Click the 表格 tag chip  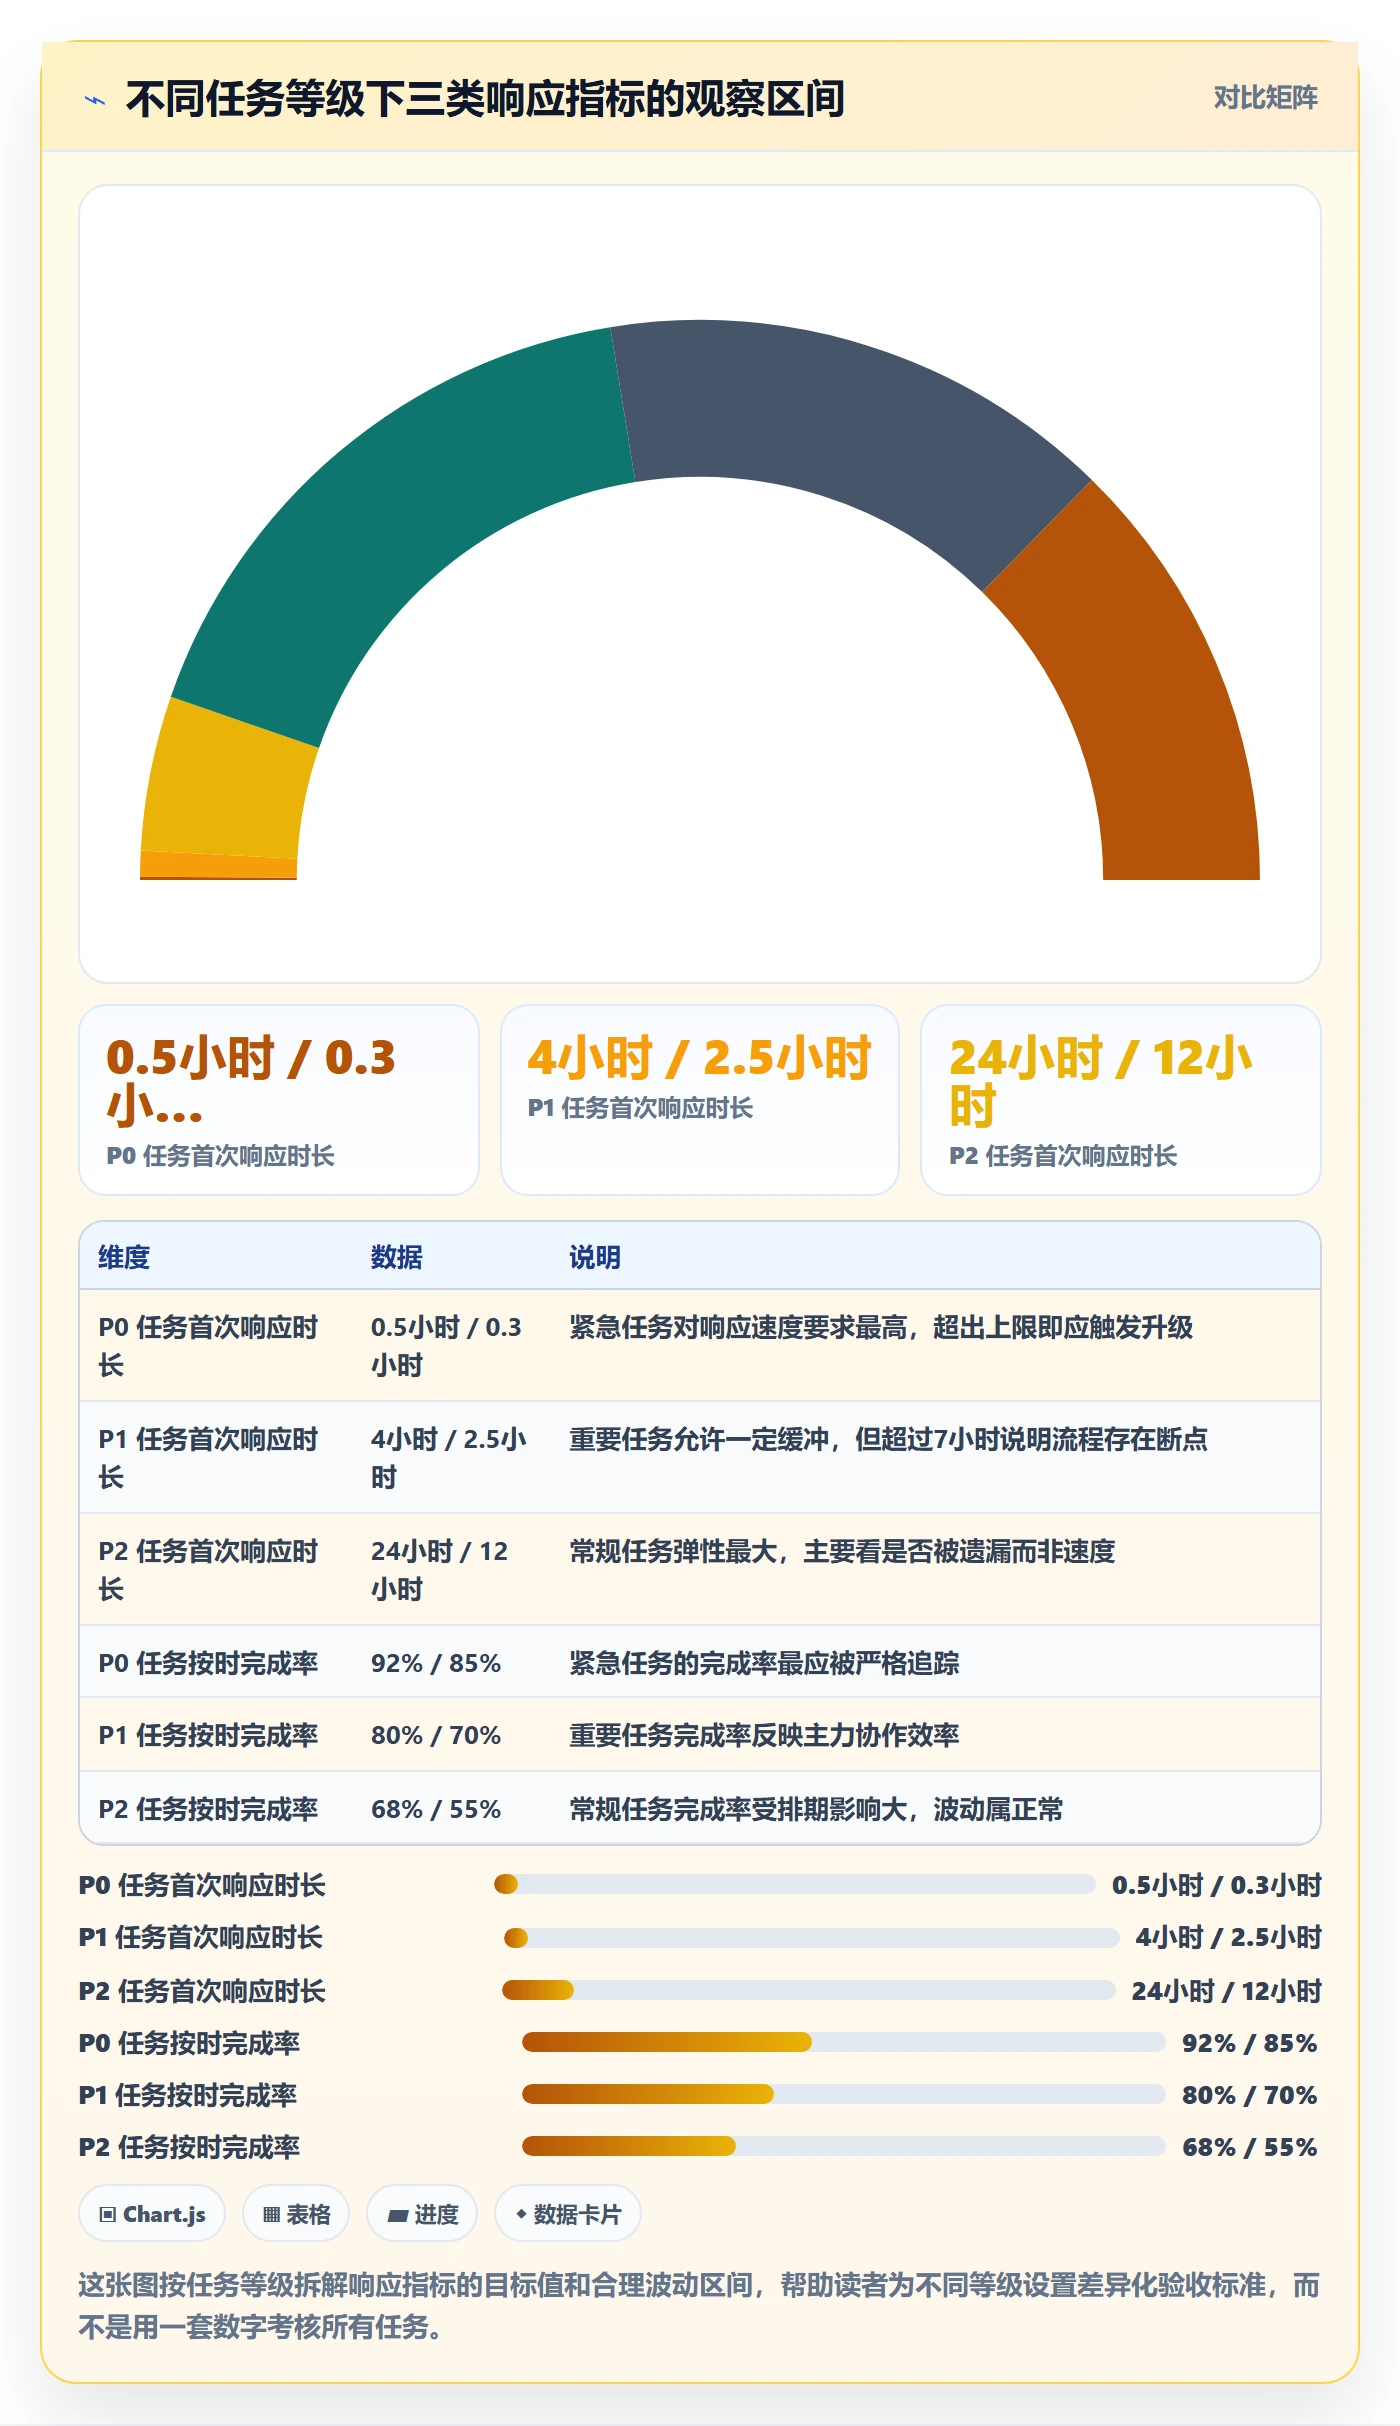point(296,2214)
